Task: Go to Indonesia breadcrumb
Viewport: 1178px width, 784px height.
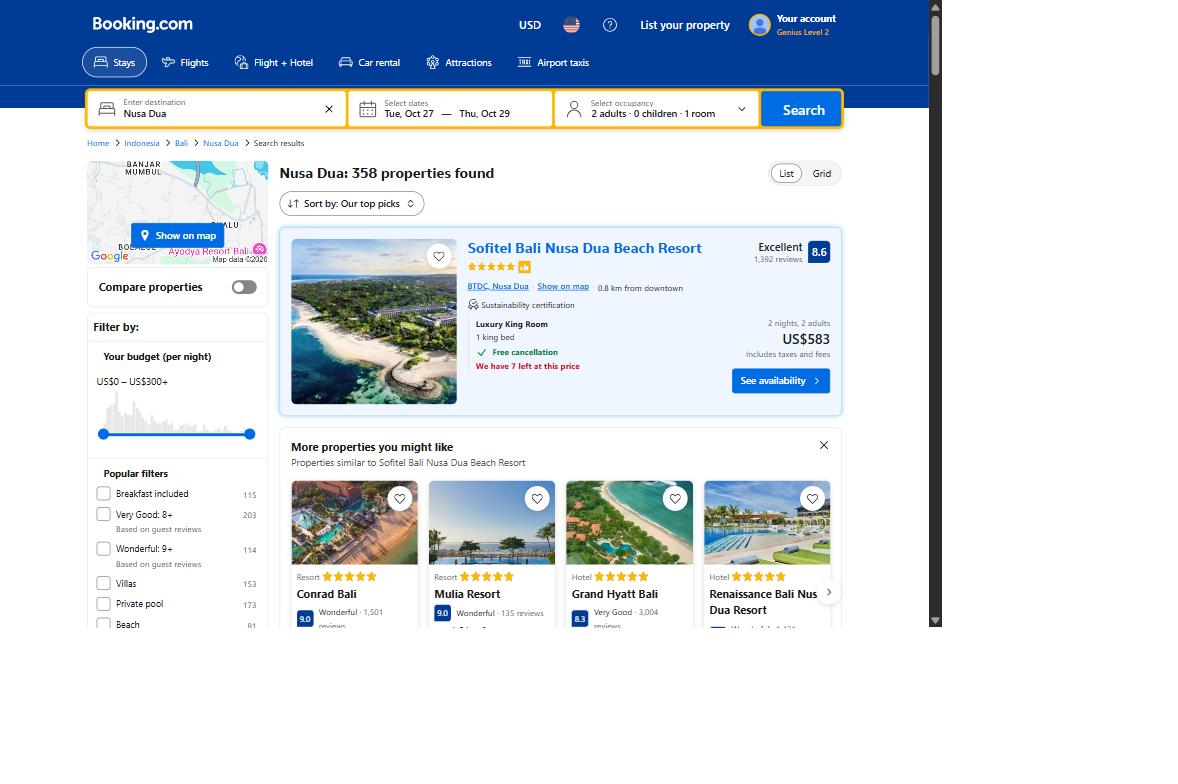Action: click(141, 143)
